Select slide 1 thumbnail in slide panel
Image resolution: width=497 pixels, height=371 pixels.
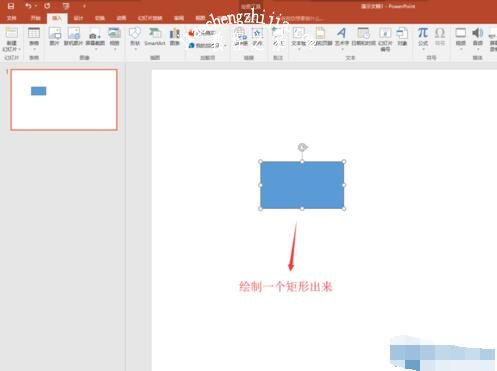(x=64, y=100)
